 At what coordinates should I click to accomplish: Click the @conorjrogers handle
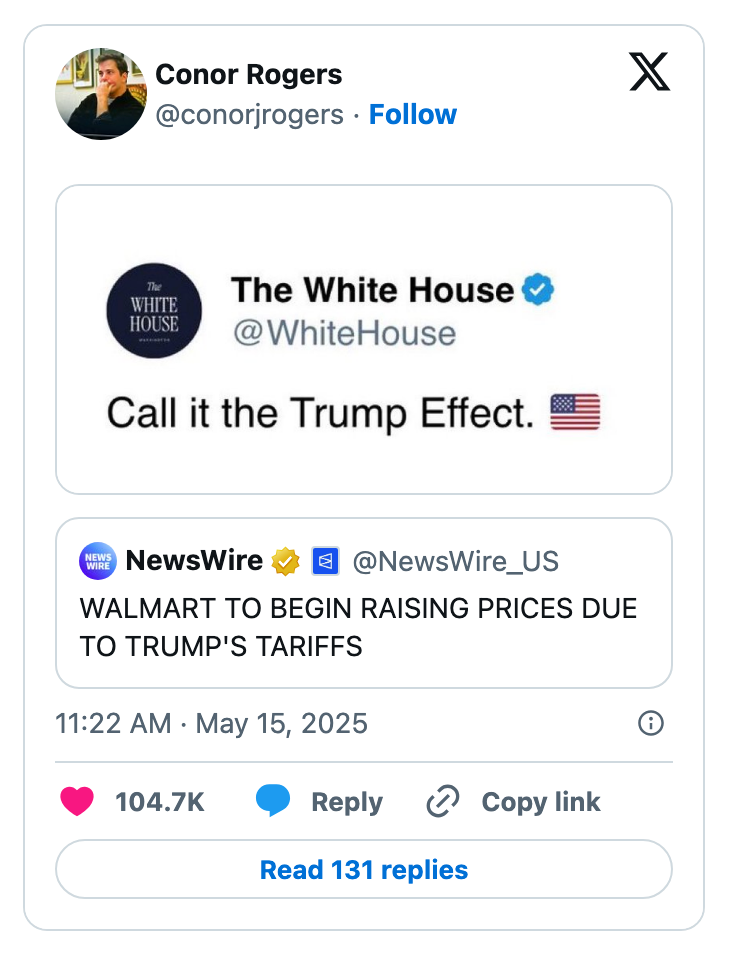248,114
